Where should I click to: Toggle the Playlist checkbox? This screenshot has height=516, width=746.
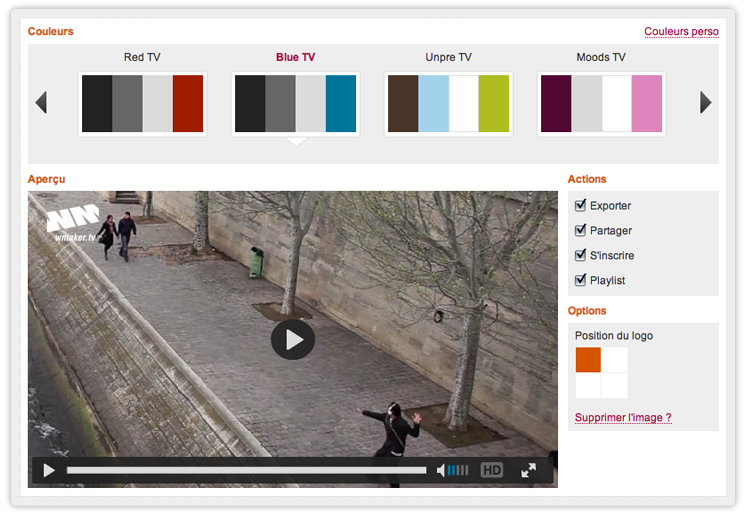pyautogui.click(x=581, y=280)
